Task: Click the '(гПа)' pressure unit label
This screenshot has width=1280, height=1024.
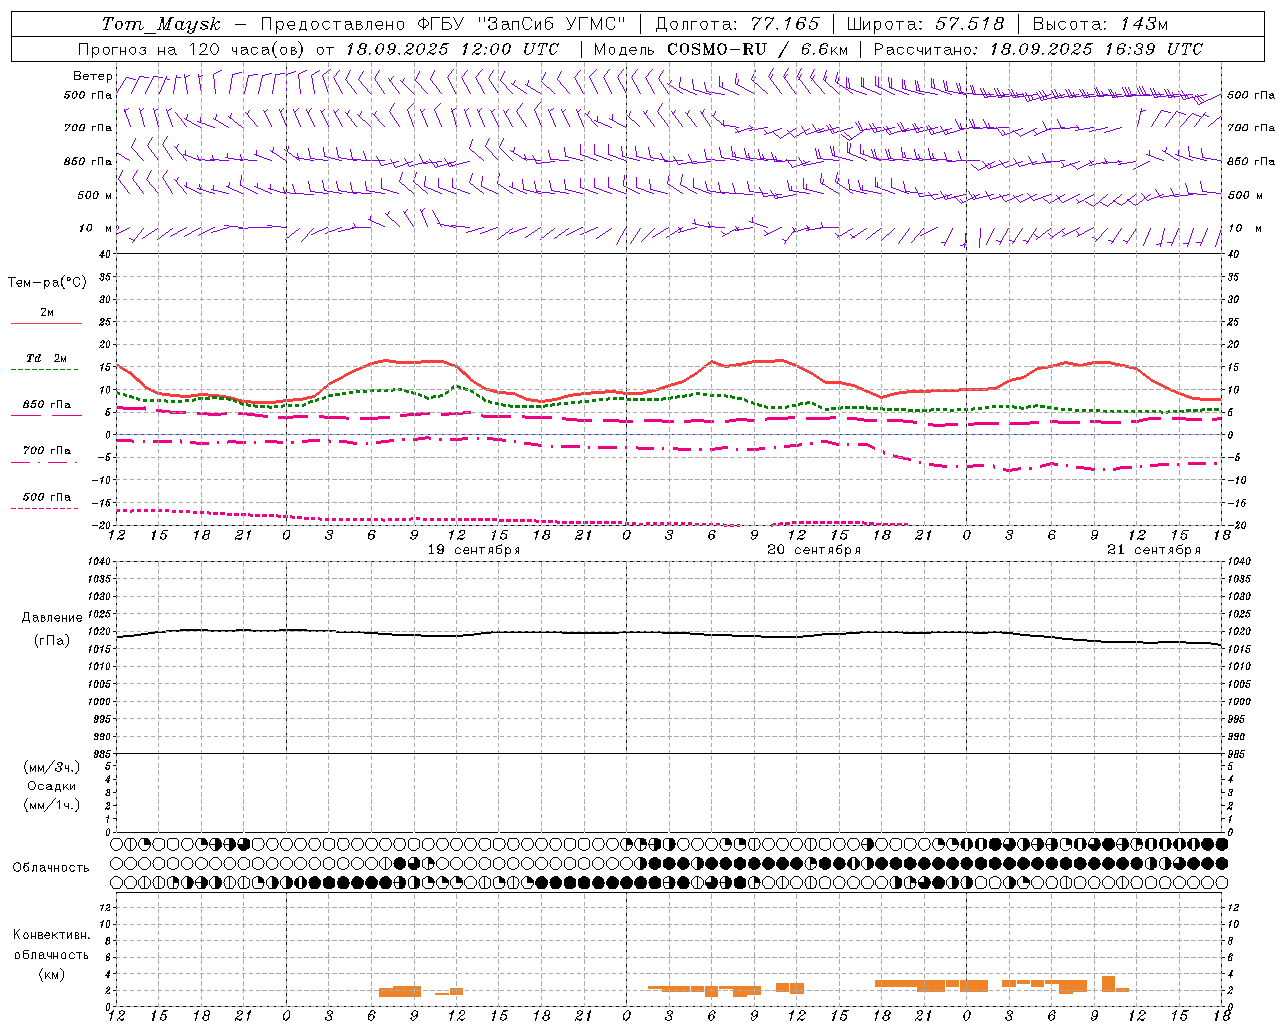Action: 52,640
